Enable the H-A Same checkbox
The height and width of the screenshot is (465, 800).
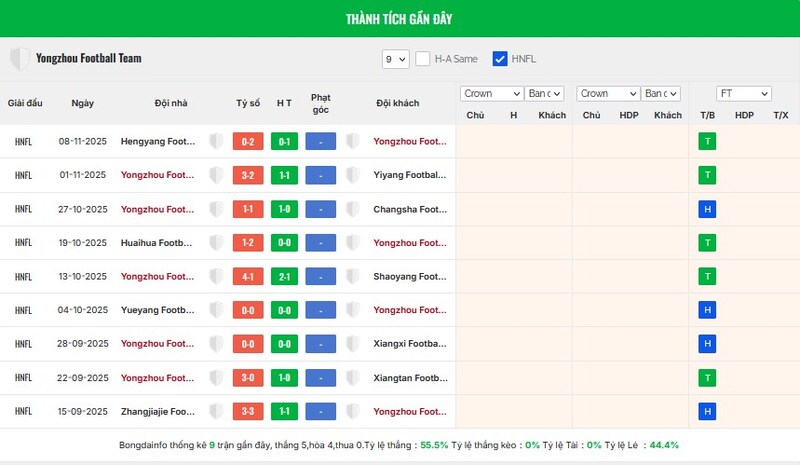pos(423,59)
